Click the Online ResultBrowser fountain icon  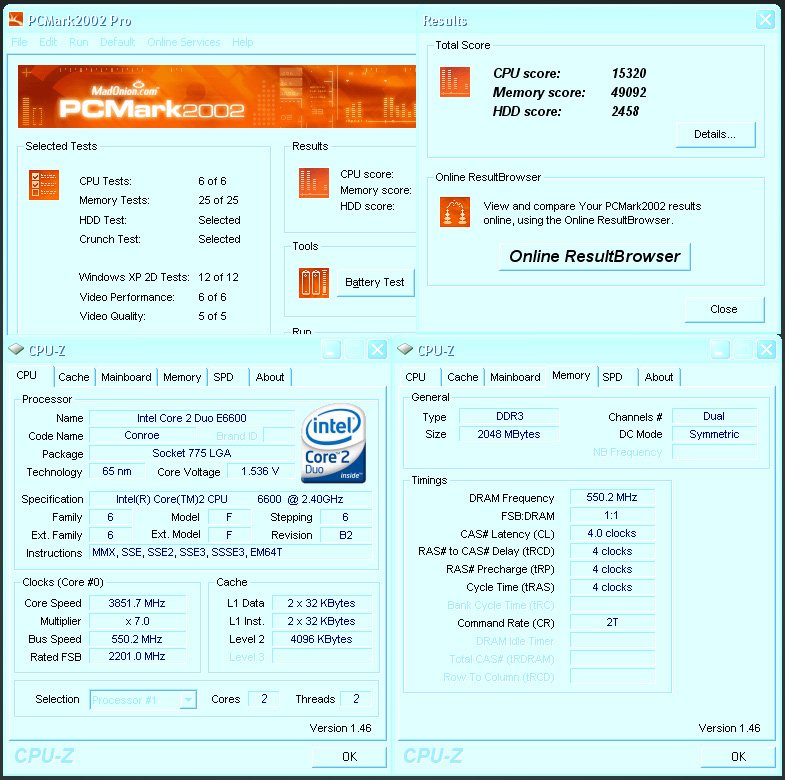point(455,212)
